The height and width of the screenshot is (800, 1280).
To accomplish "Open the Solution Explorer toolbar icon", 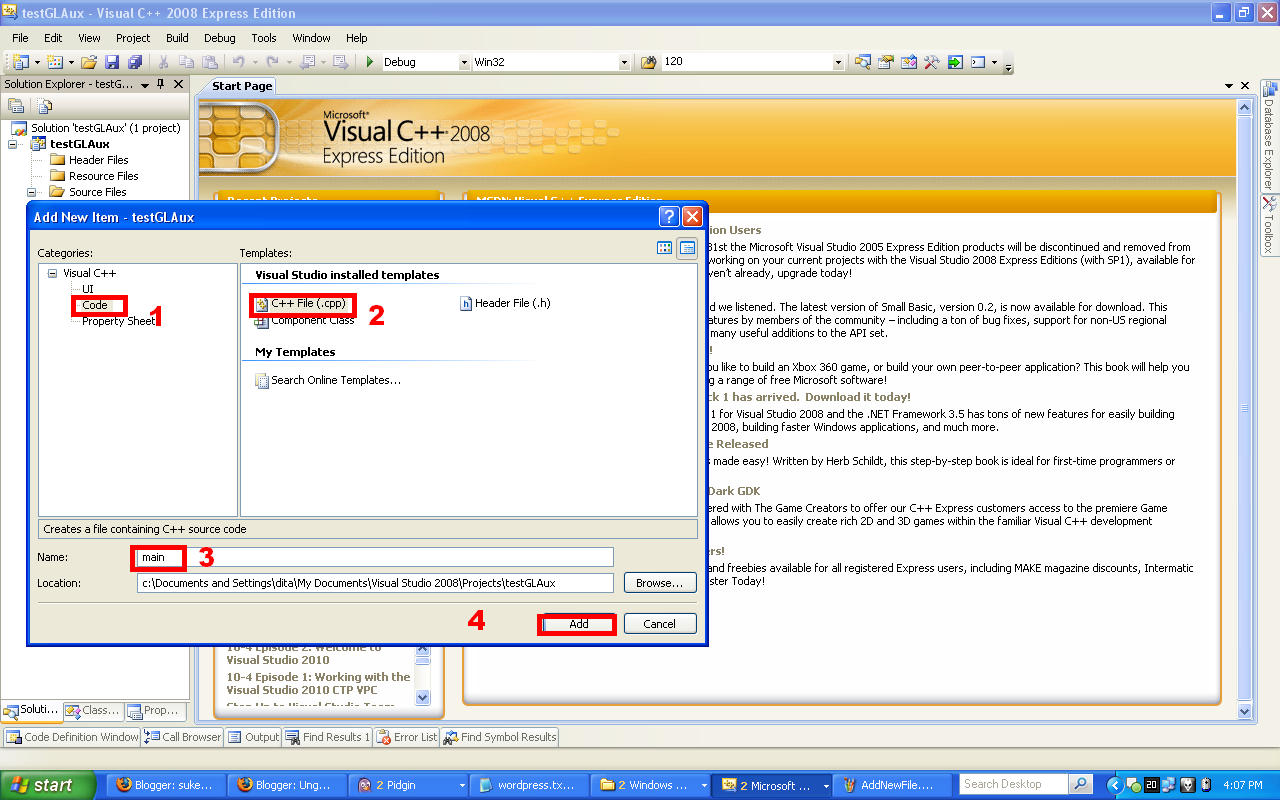I will [862, 62].
